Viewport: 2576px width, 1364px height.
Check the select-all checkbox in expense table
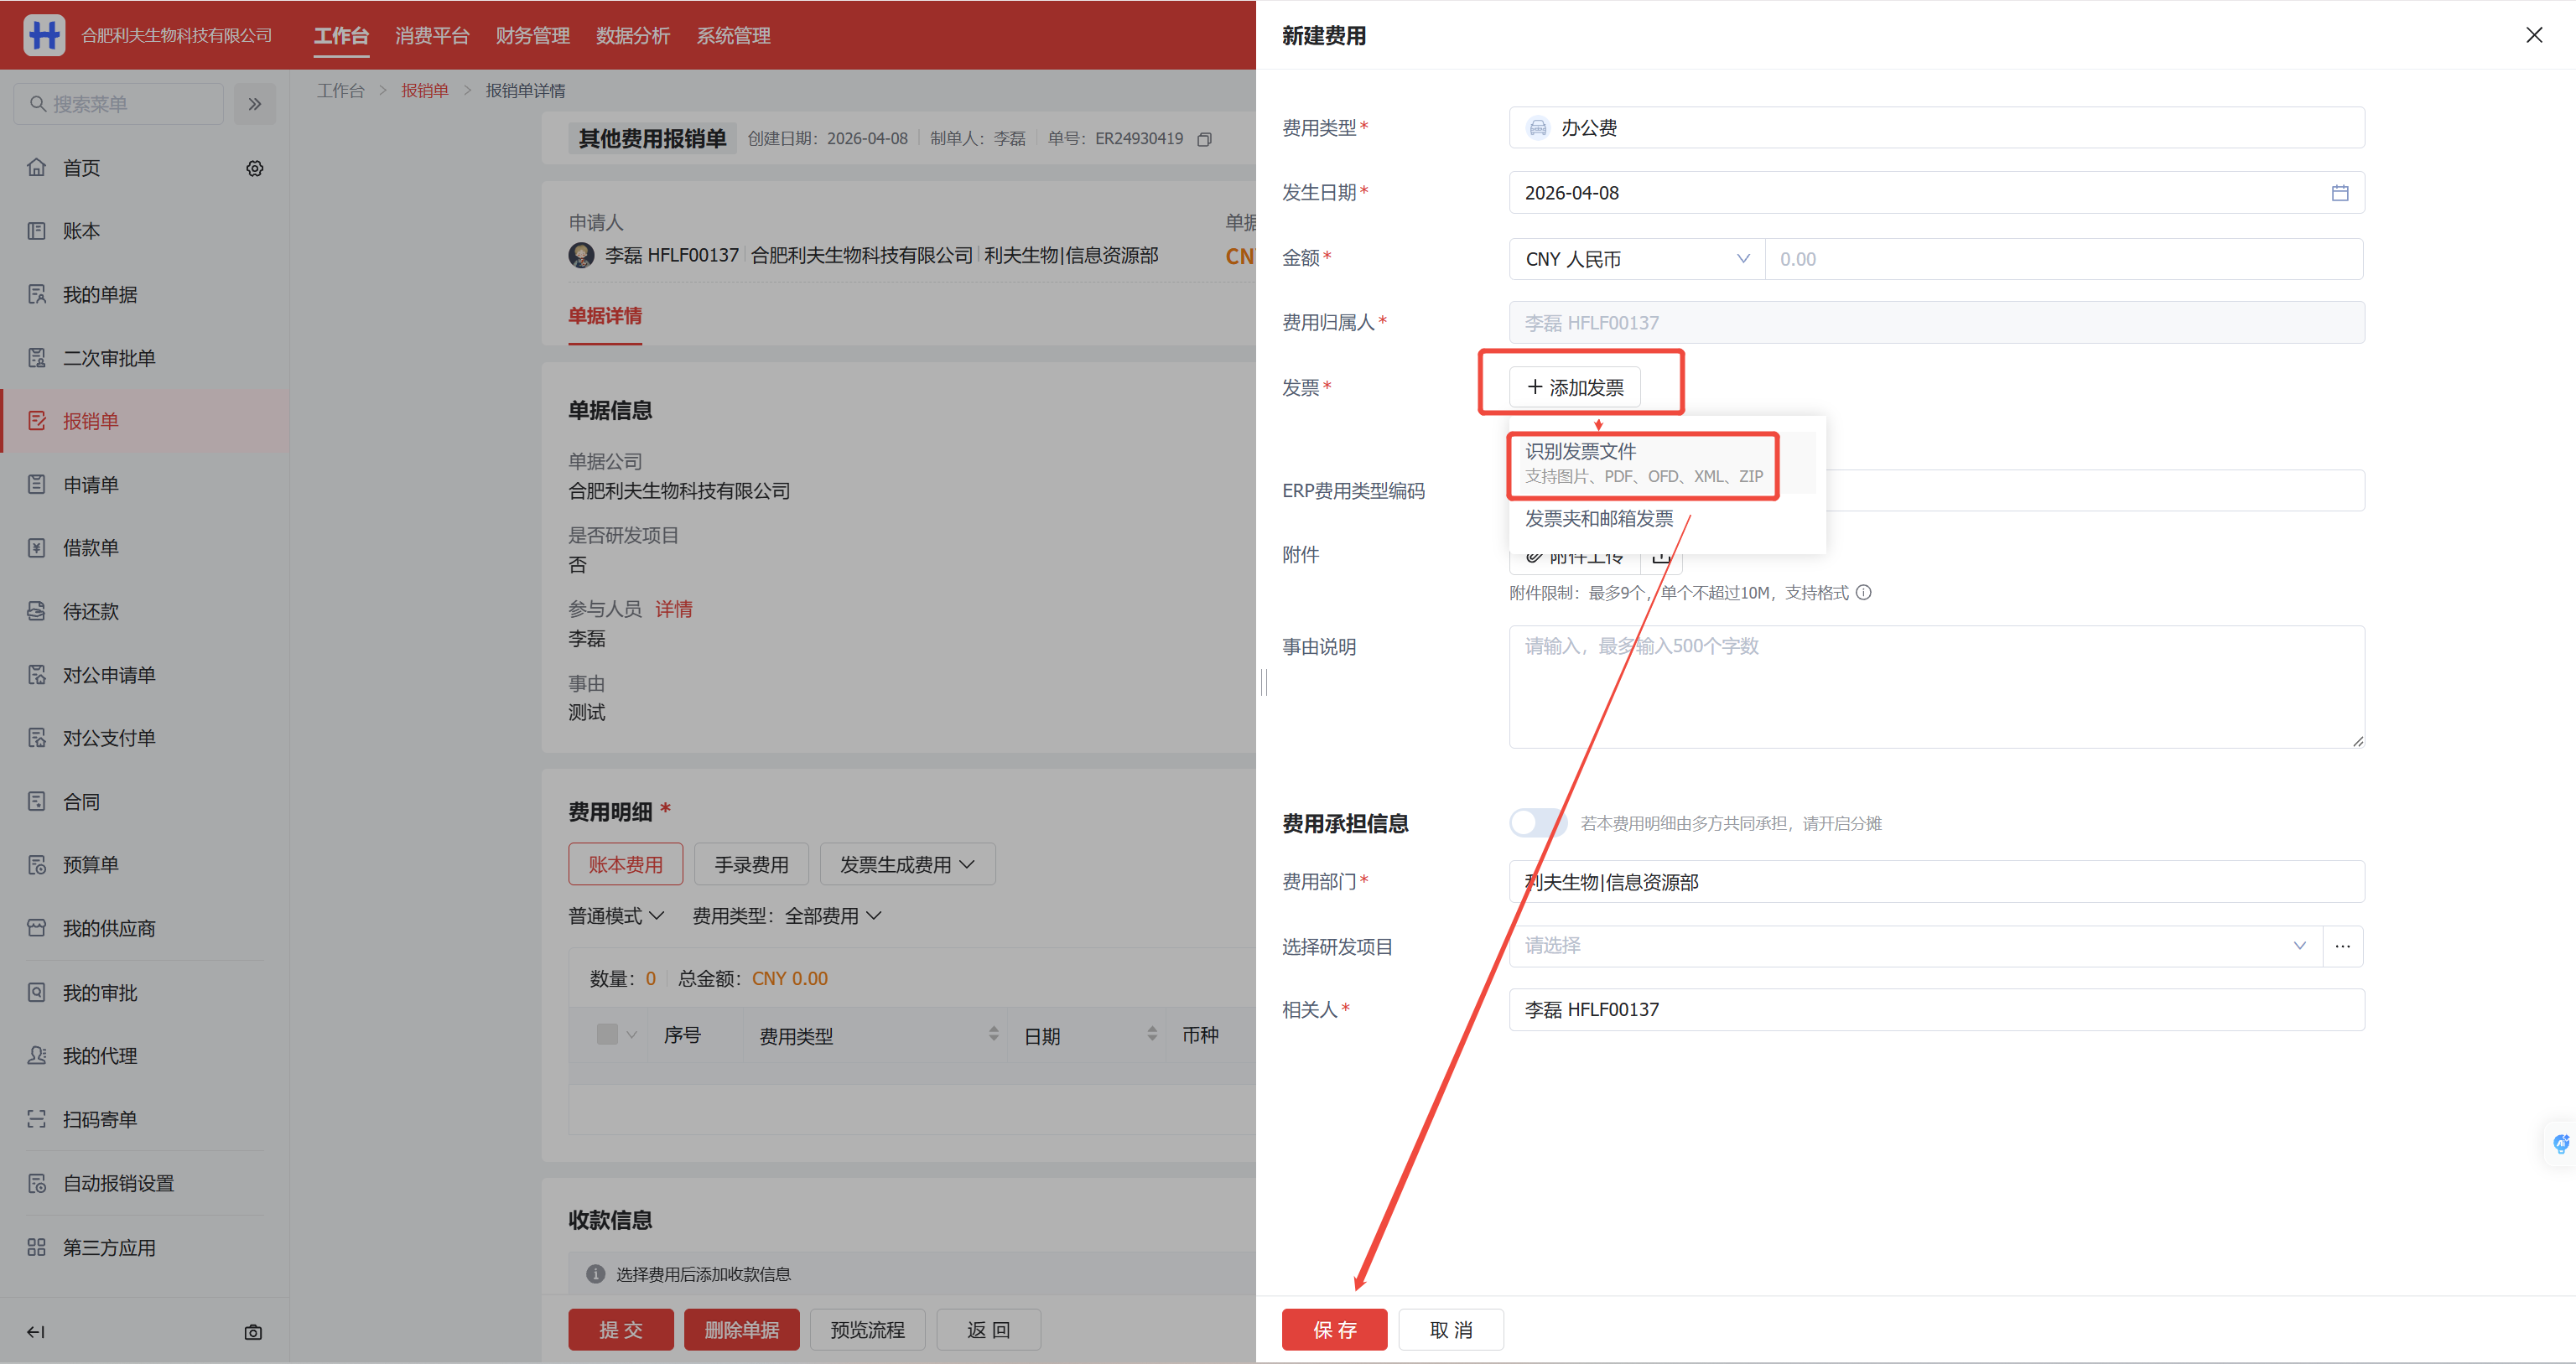pos(607,1035)
